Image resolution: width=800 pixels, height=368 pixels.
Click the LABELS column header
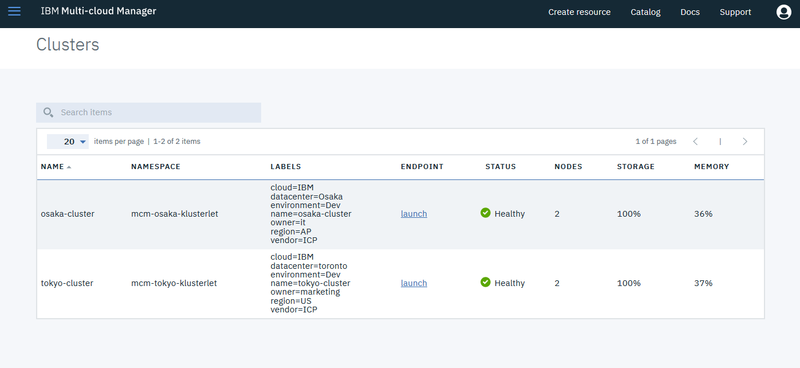[286, 166]
